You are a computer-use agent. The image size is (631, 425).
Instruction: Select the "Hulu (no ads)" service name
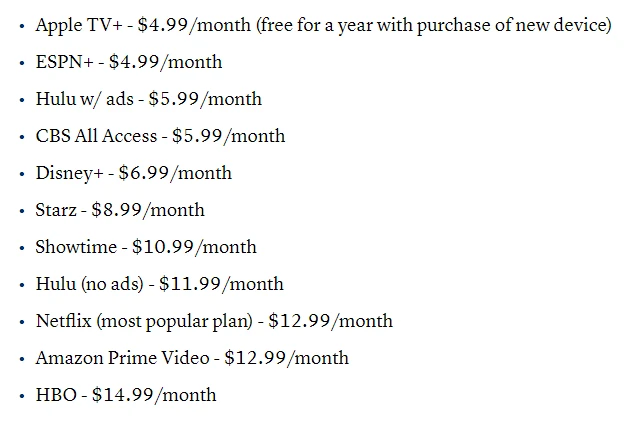coord(89,284)
